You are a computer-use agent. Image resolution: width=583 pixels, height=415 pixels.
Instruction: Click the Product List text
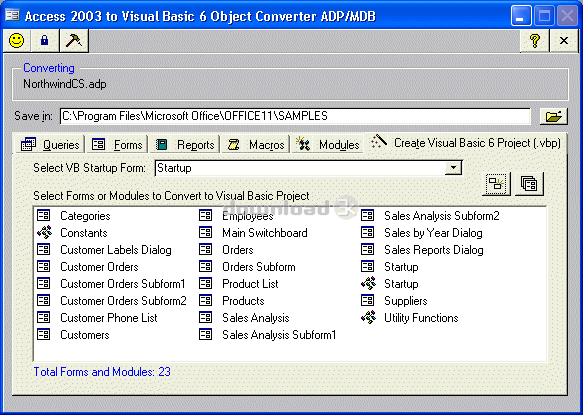[250, 284]
